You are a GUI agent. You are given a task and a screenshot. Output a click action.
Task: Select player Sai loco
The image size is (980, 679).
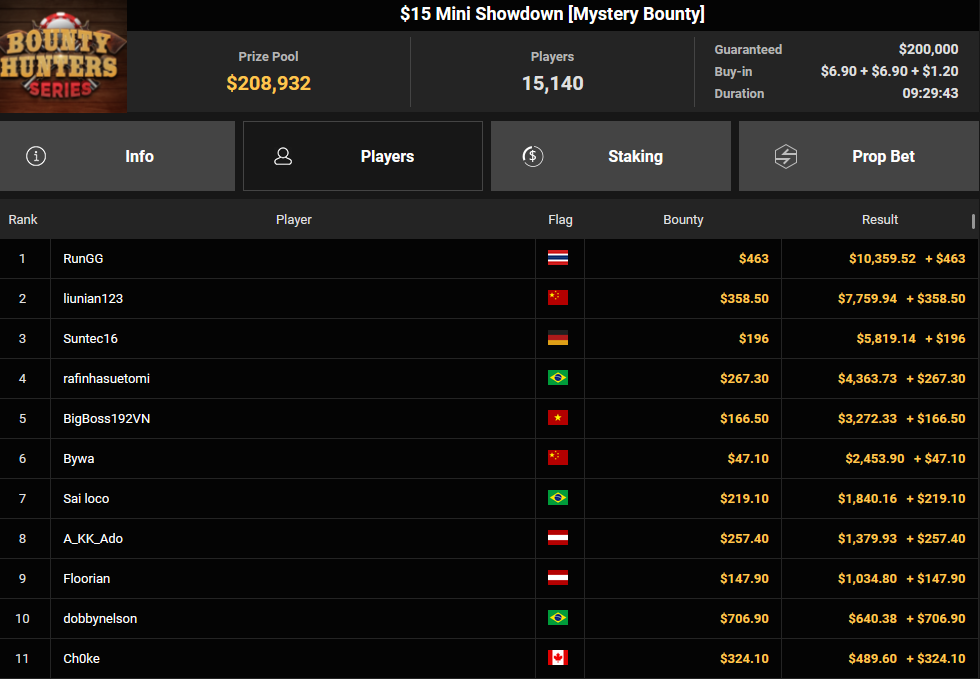click(86, 498)
